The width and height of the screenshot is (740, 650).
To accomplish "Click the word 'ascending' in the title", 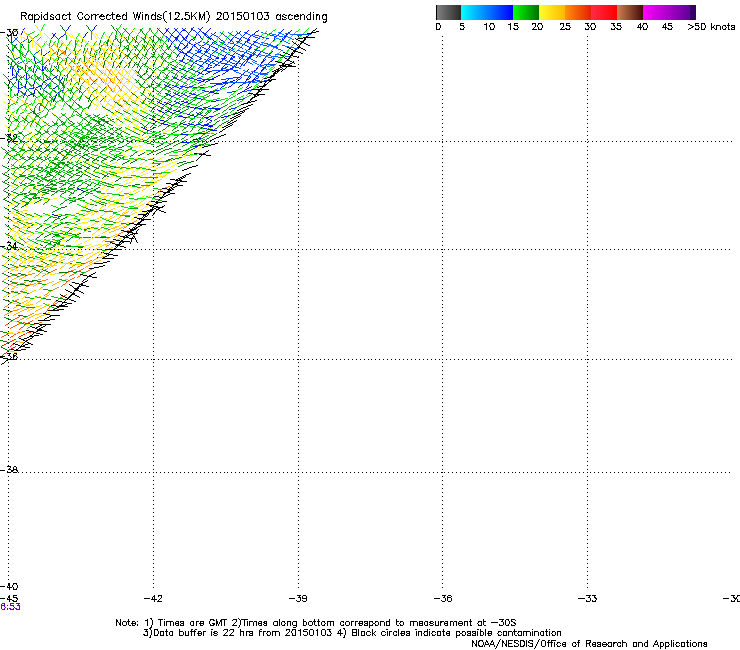I will click(301, 17).
